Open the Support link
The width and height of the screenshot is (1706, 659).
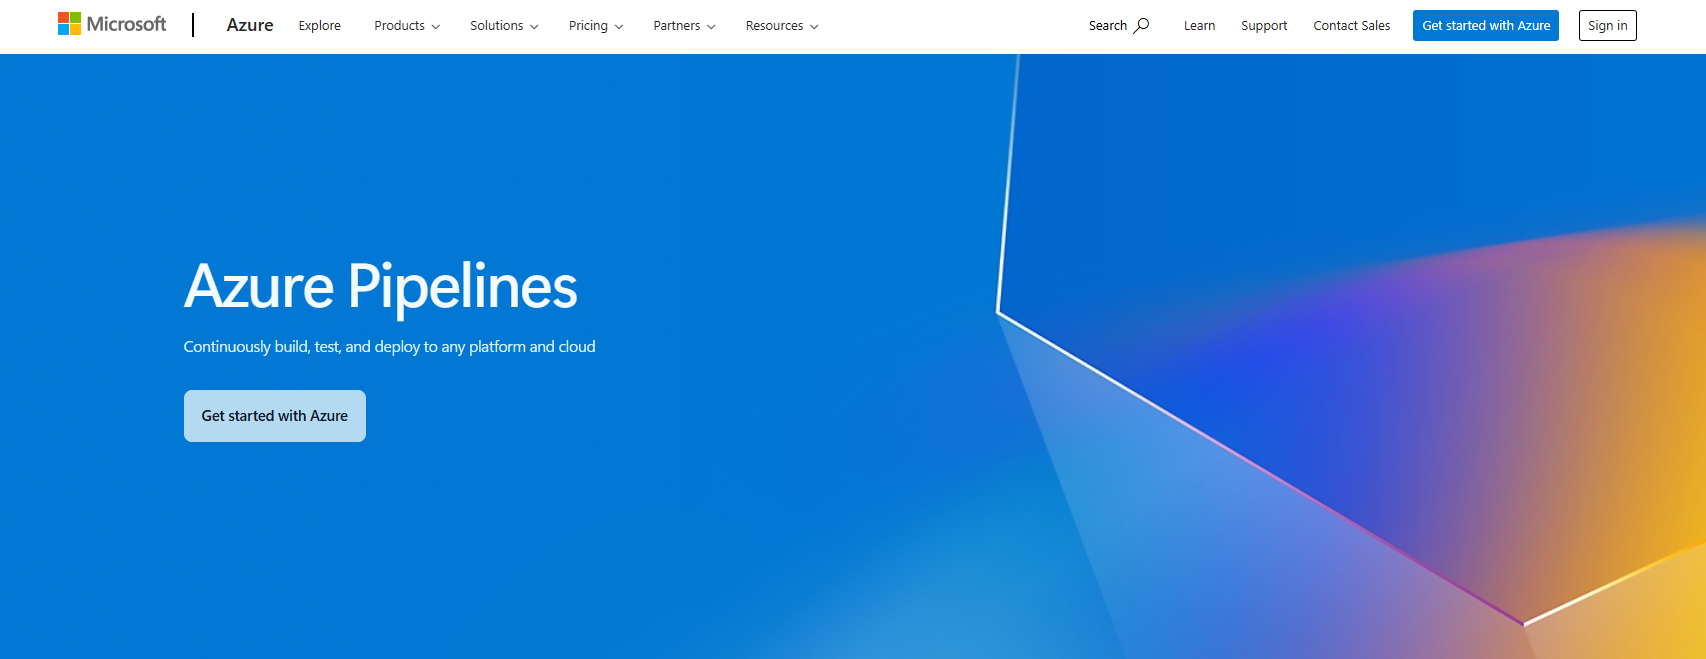[x=1264, y=26]
